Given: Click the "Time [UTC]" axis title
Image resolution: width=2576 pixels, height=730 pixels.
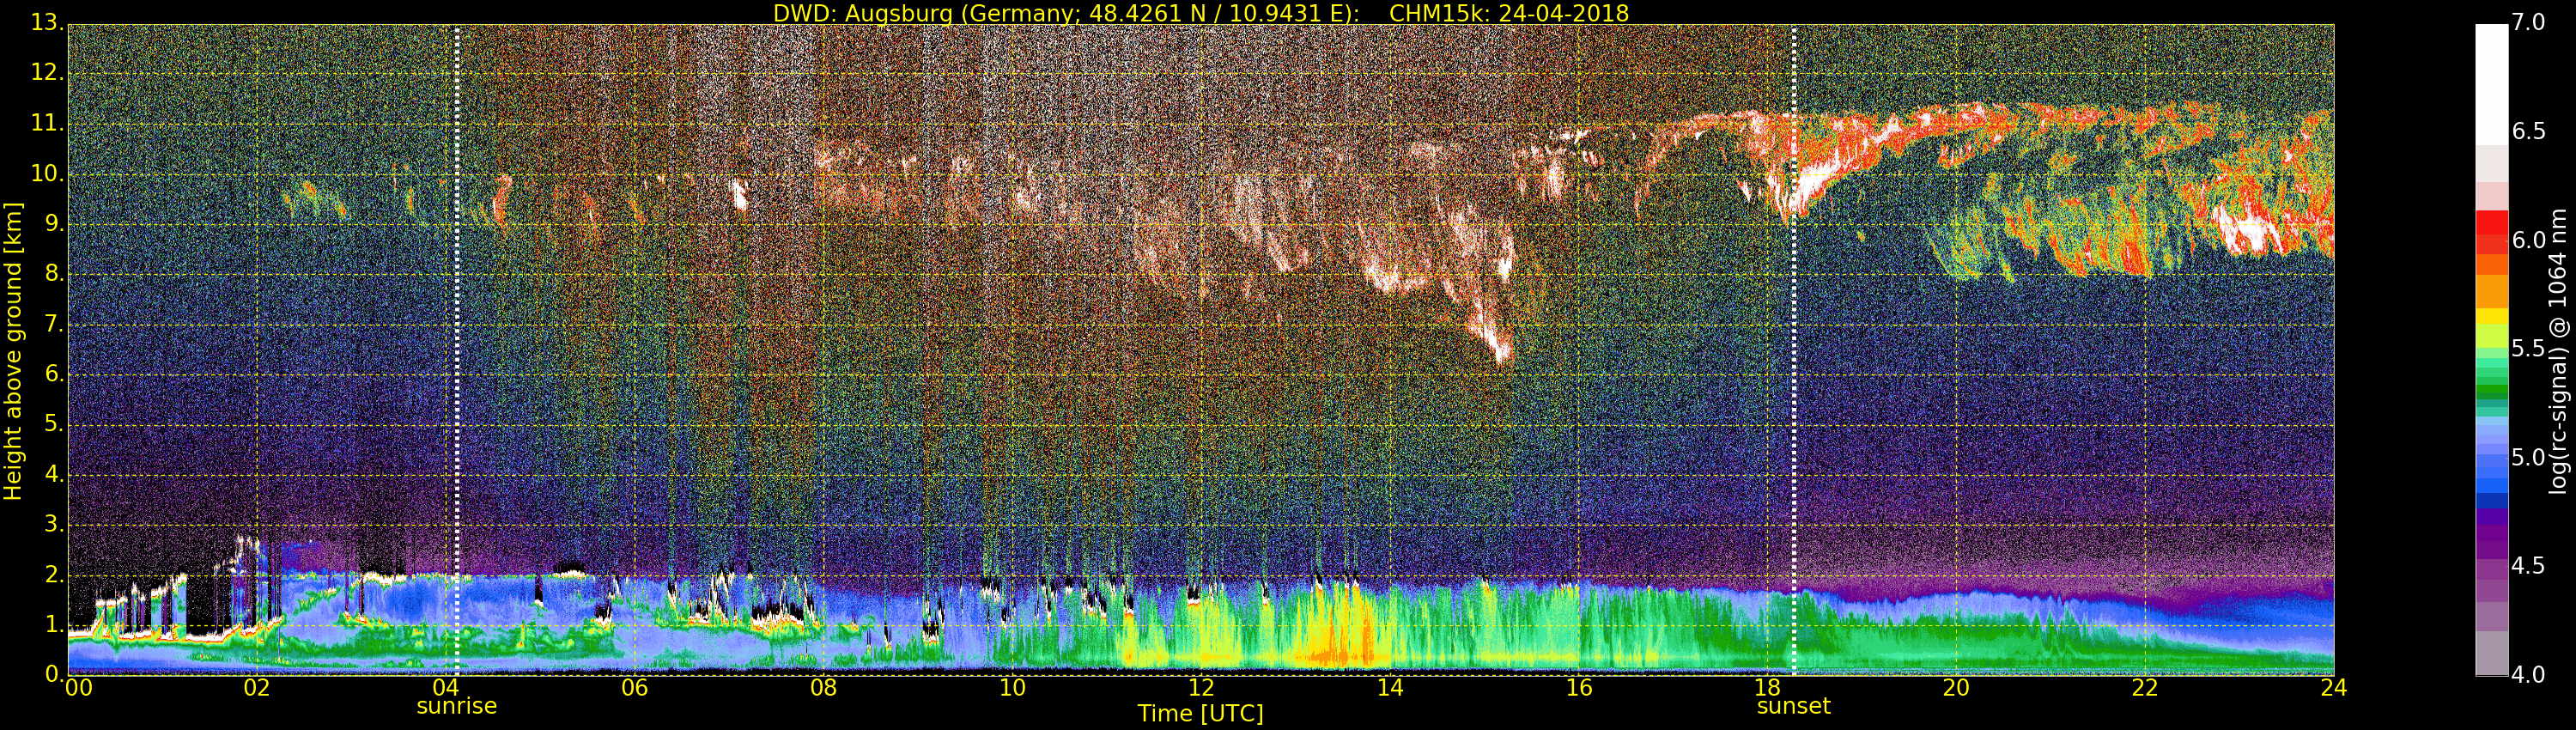Looking at the screenshot, I should coord(1200,714).
